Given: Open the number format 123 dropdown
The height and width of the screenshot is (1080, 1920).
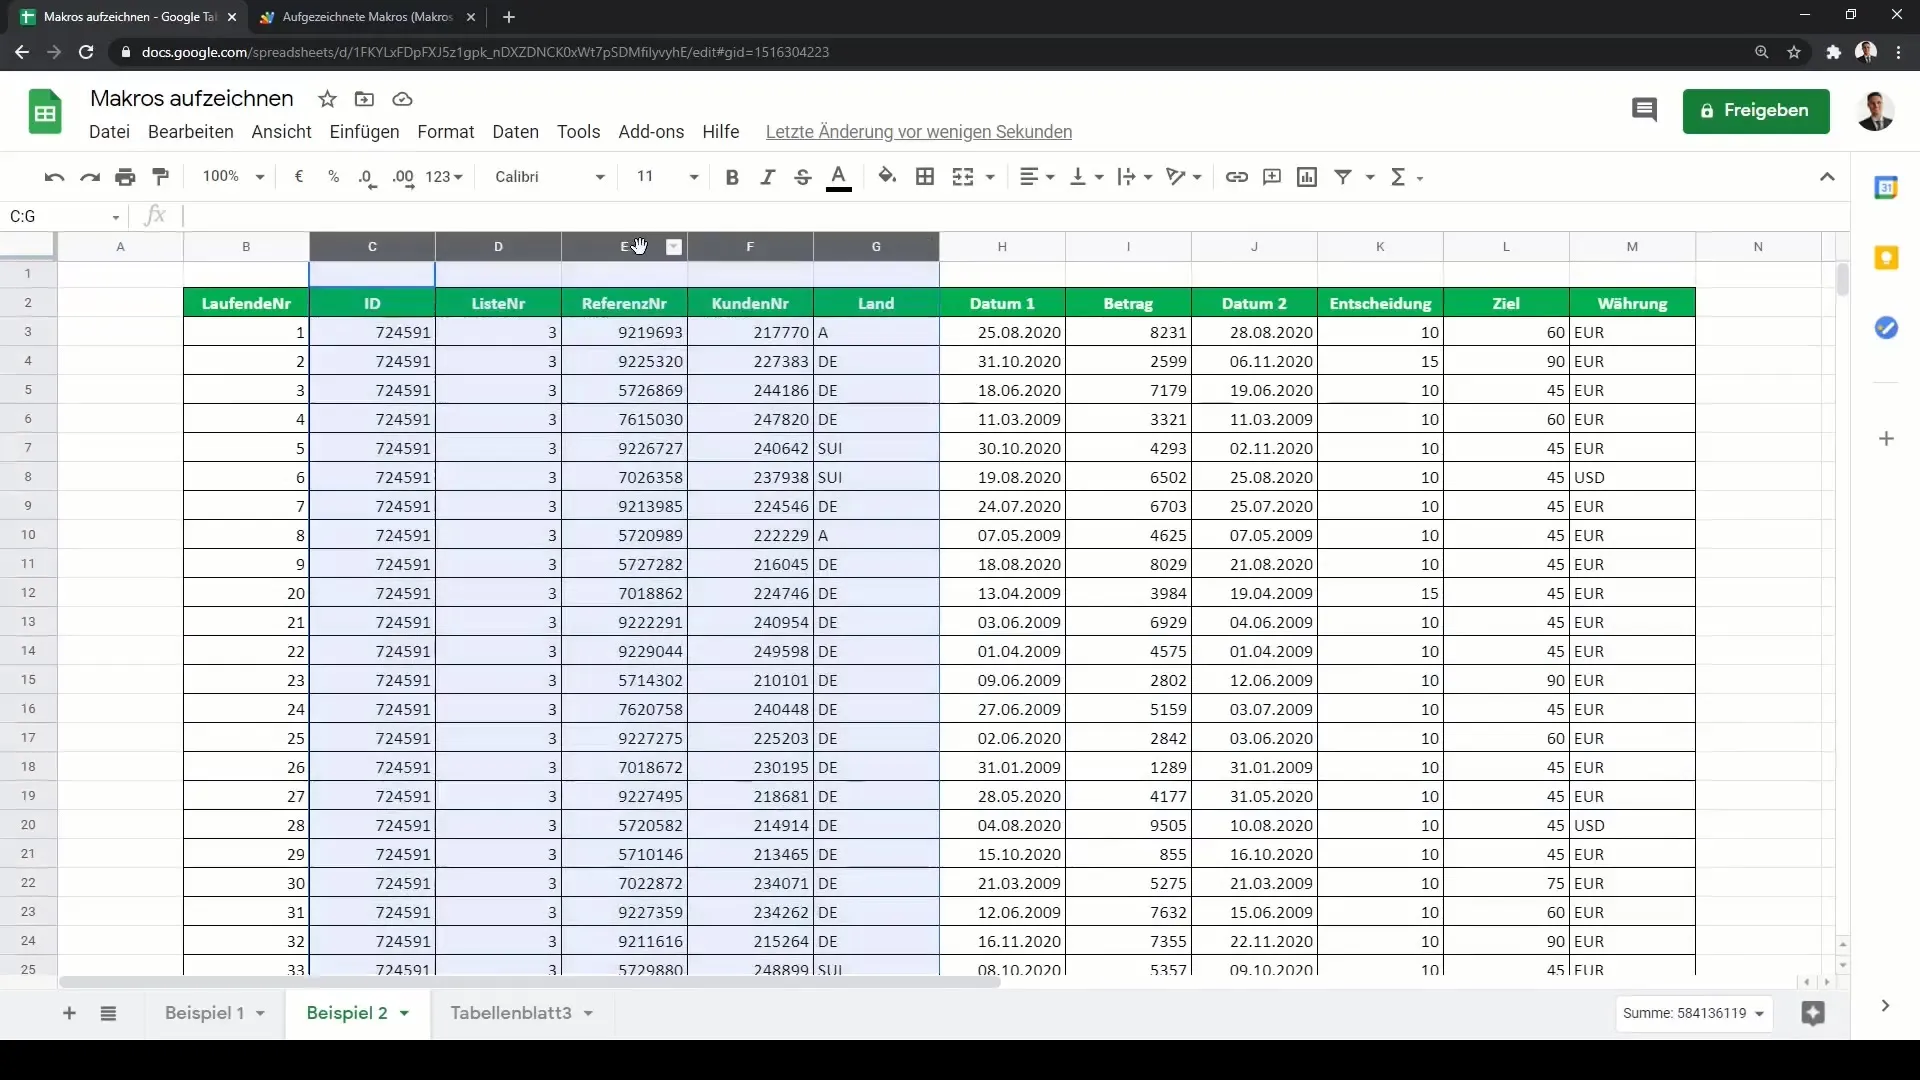Looking at the screenshot, I should point(444,177).
